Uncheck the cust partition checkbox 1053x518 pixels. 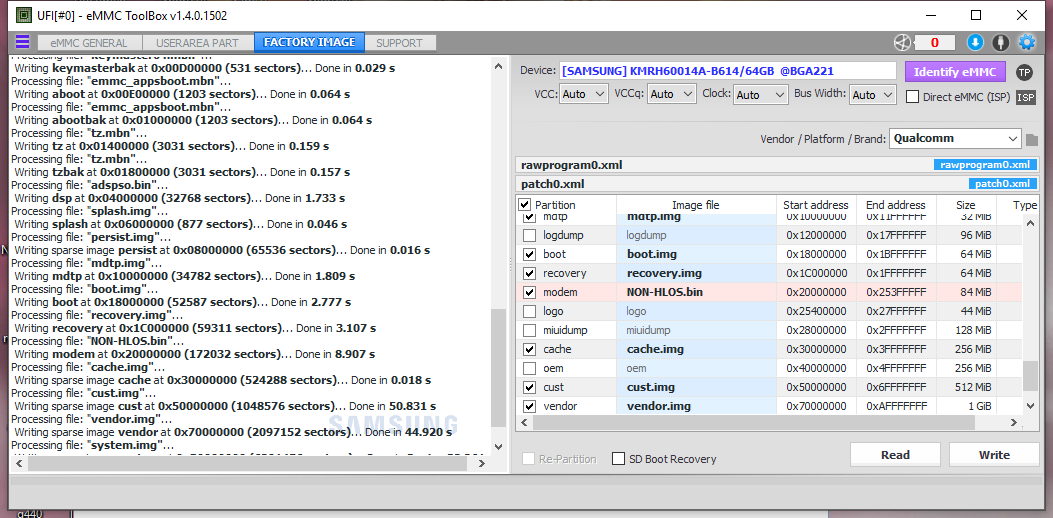[530, 387]
